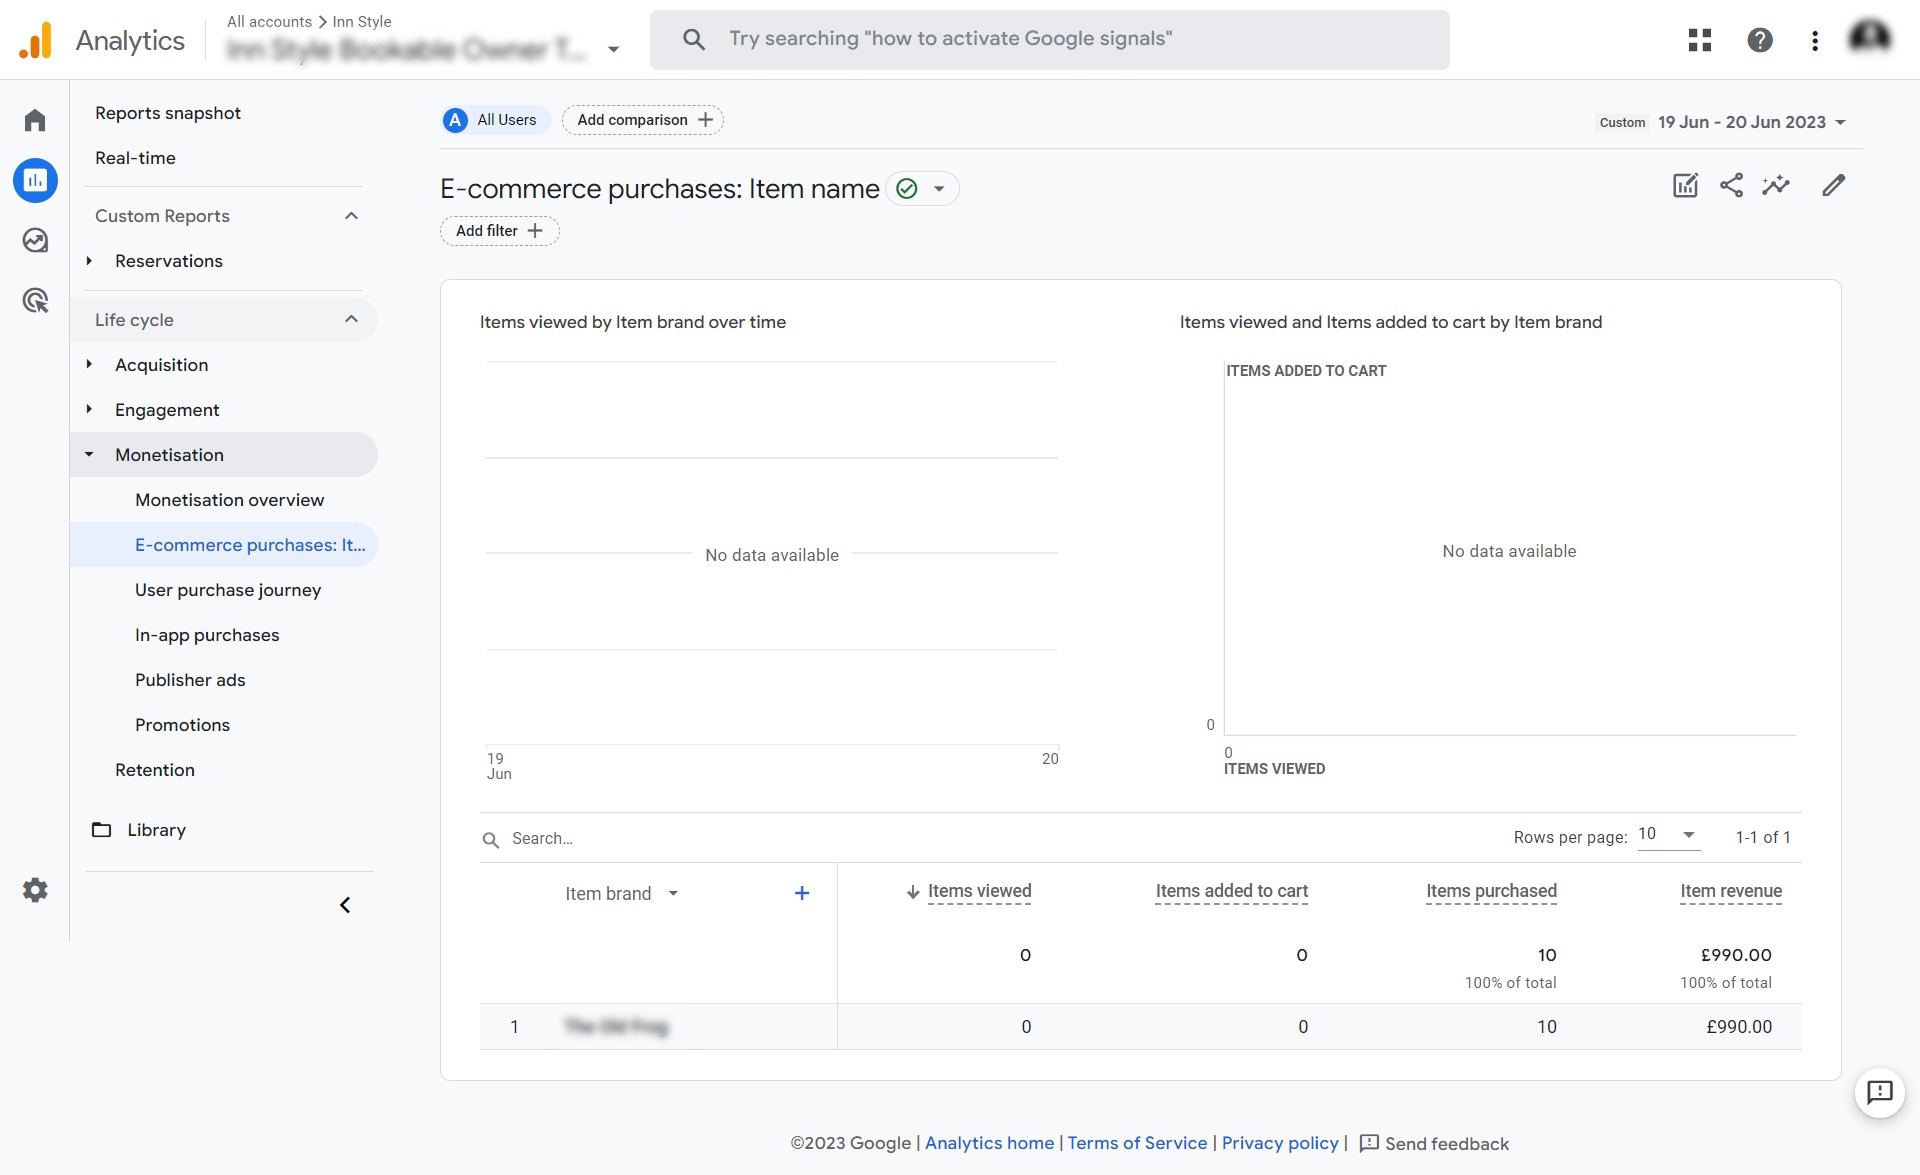The image size is (1920, 1175).
Task: Select User purchase journey report
Action: coord(228,590)
